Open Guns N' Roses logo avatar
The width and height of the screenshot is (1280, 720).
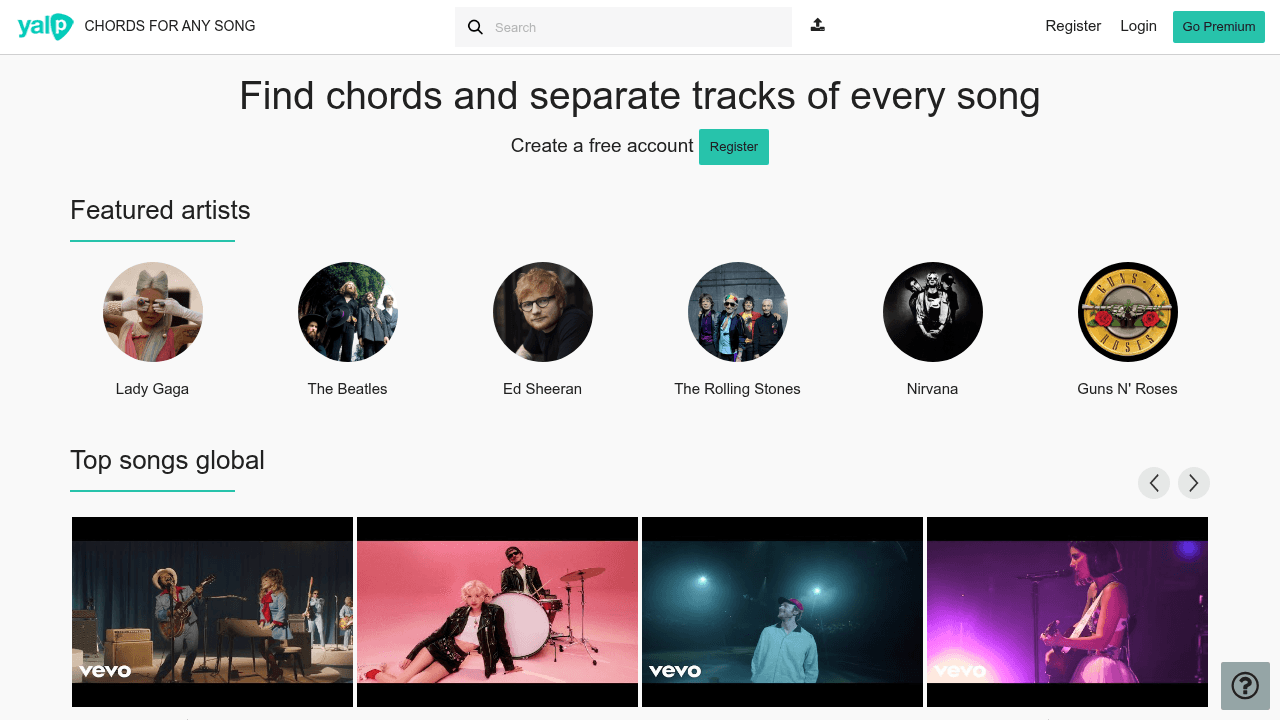coord(1128,312)
